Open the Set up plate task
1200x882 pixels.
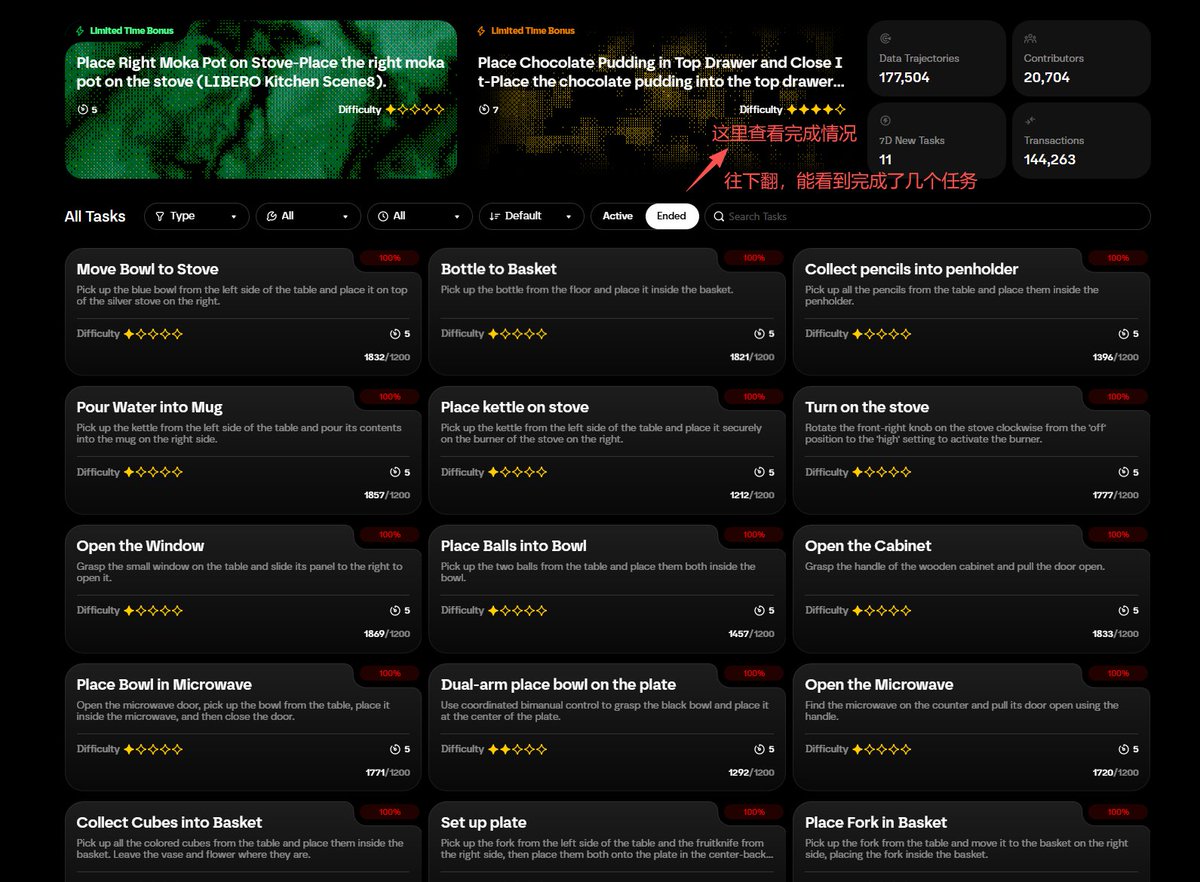pos(607,841)
